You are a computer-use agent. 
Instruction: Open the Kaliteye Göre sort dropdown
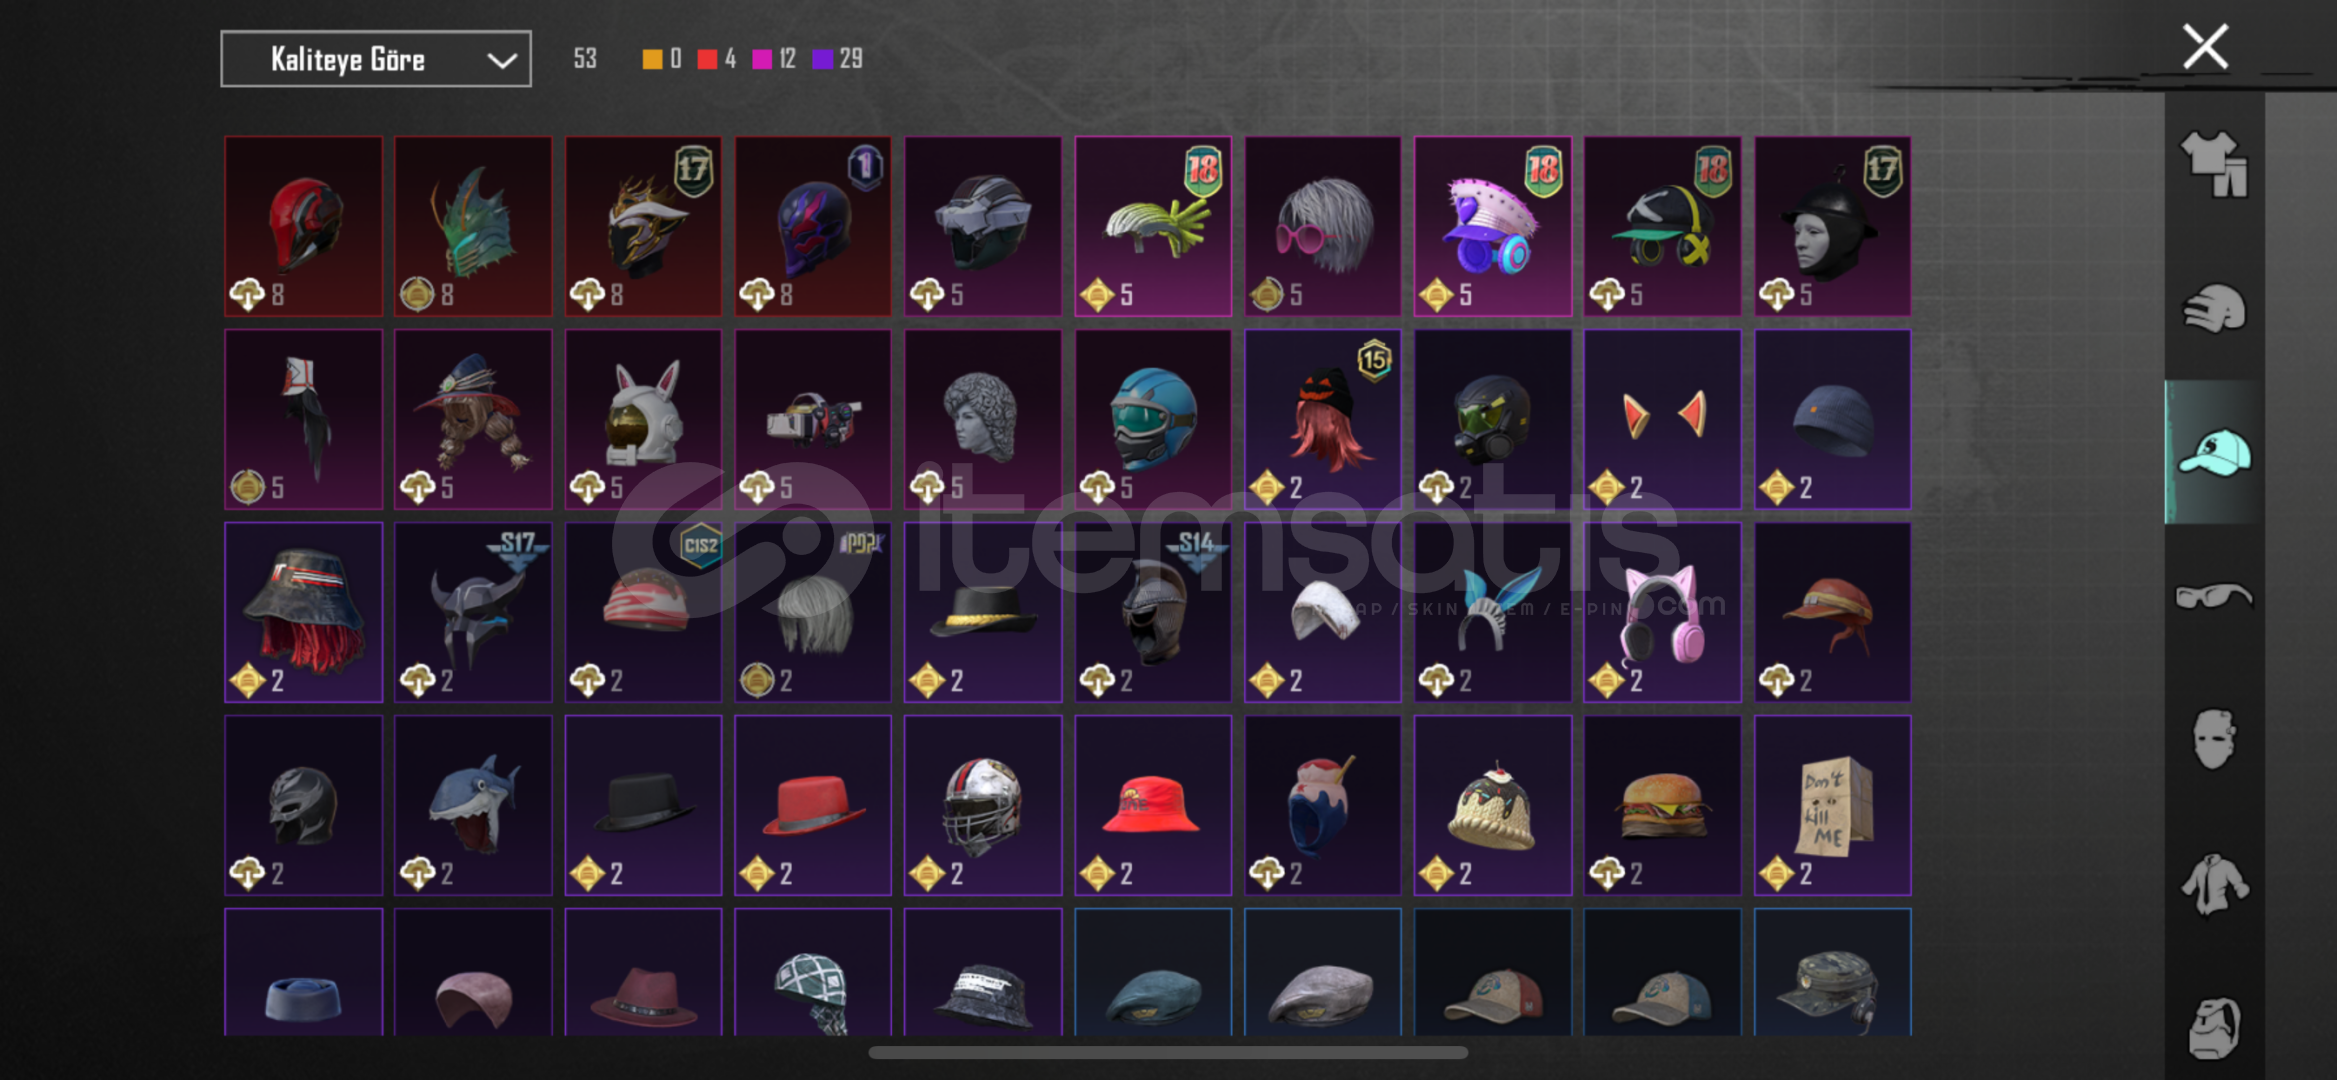pos(376,59)
